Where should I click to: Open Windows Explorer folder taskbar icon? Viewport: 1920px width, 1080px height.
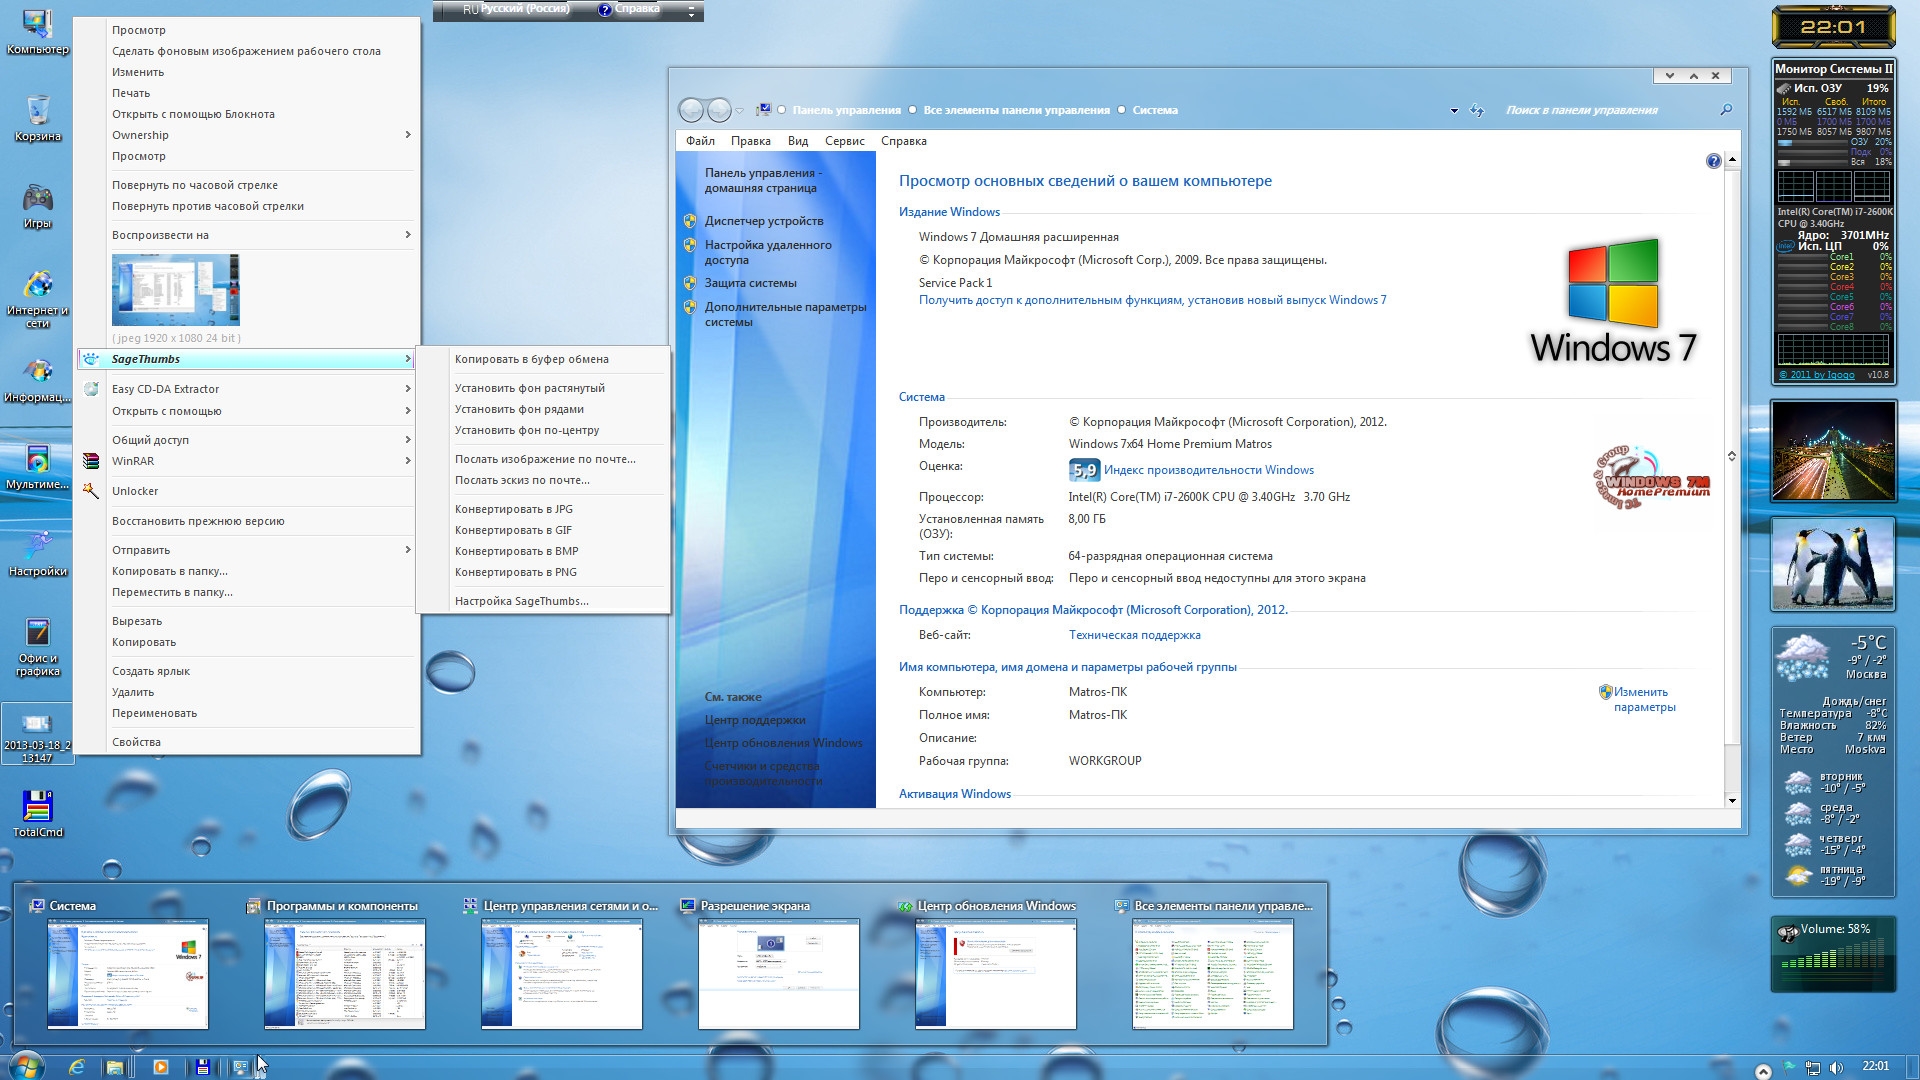[115, 1067]
